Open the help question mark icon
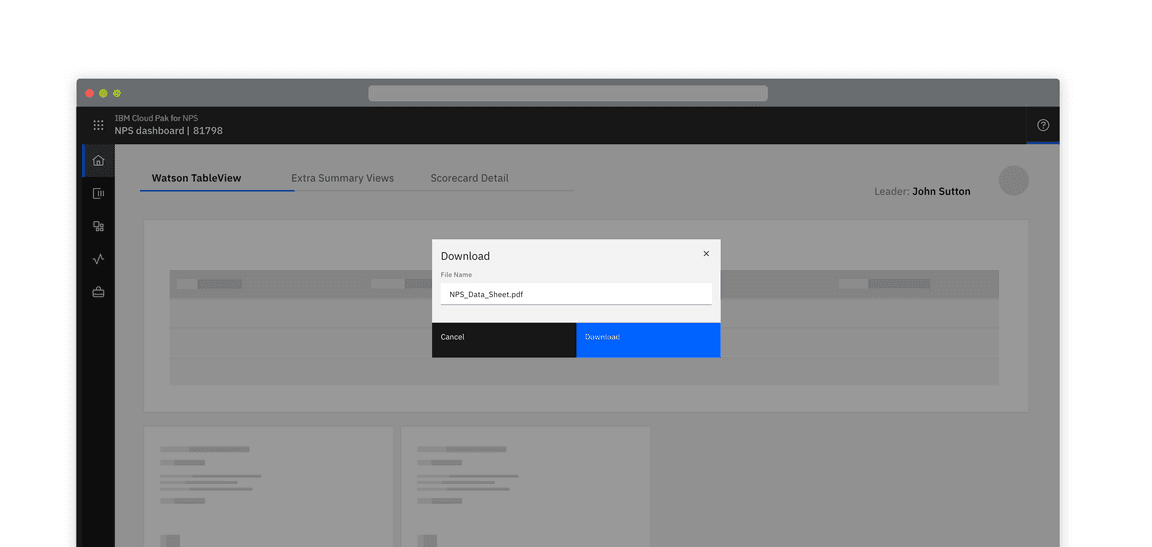 [1043, 125]
